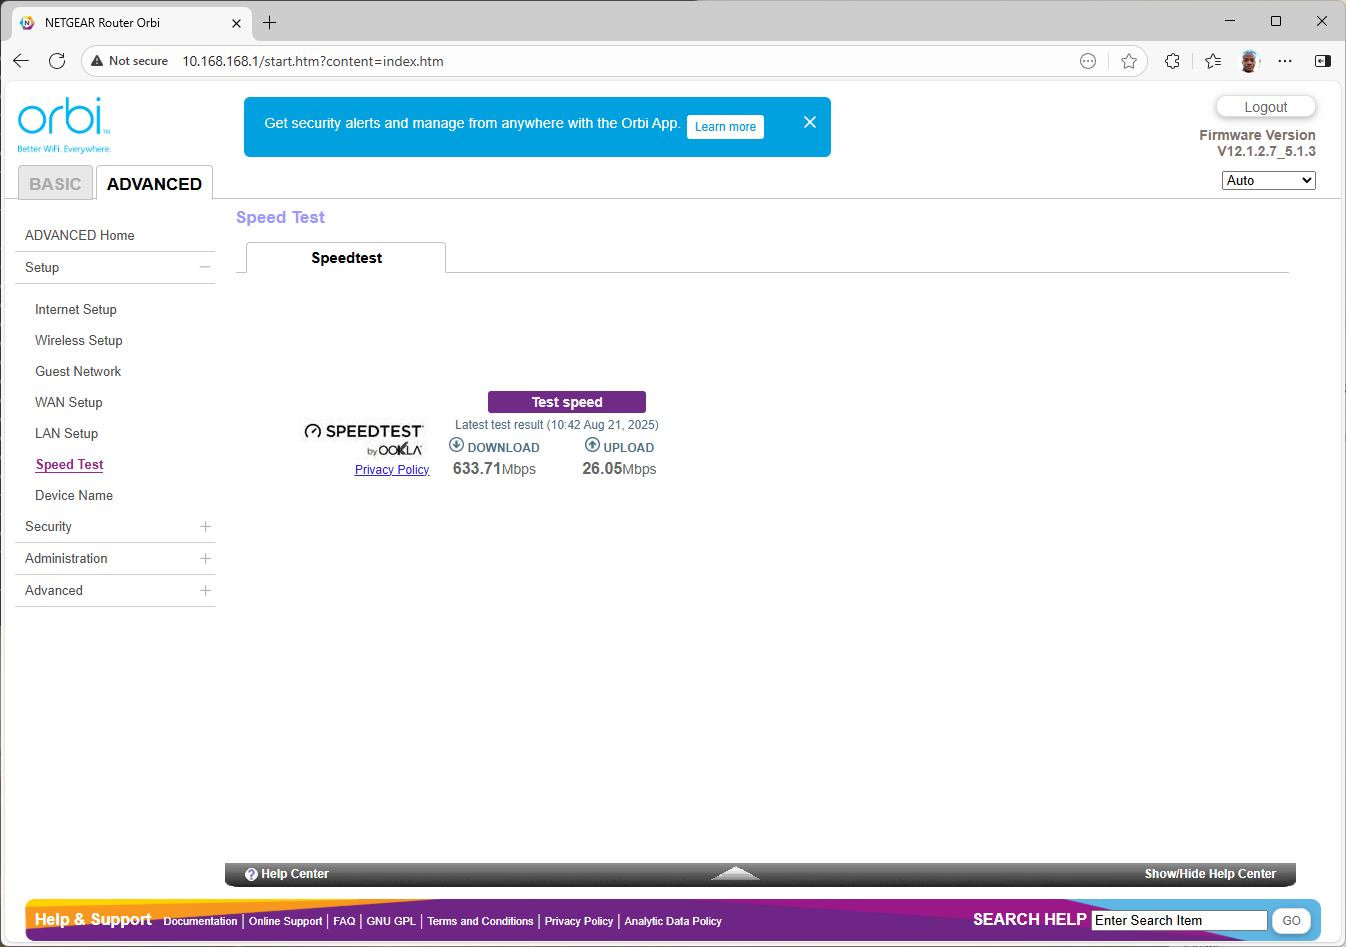Open Analytic Data Policy link

[x=673, y=921]
